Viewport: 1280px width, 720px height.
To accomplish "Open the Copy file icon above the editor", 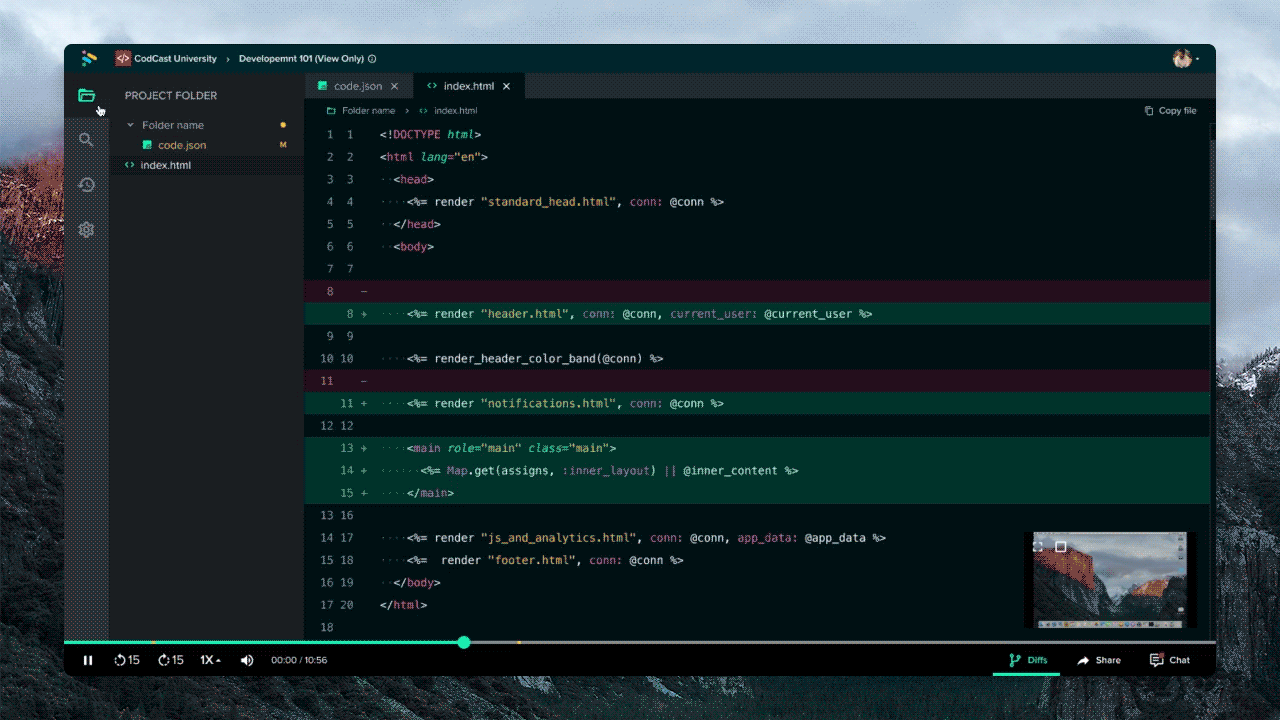I will click(x=1148, y=110).
